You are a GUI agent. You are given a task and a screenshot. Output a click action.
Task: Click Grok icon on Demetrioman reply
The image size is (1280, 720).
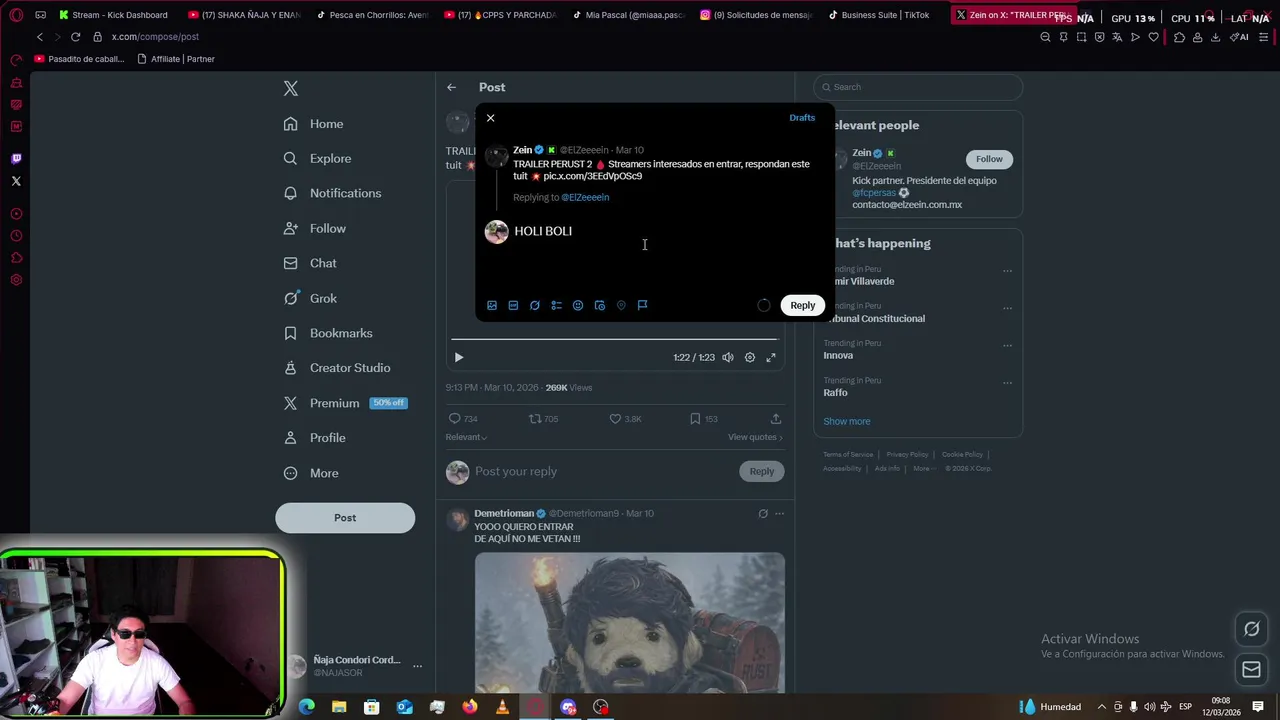coord(763,514)
